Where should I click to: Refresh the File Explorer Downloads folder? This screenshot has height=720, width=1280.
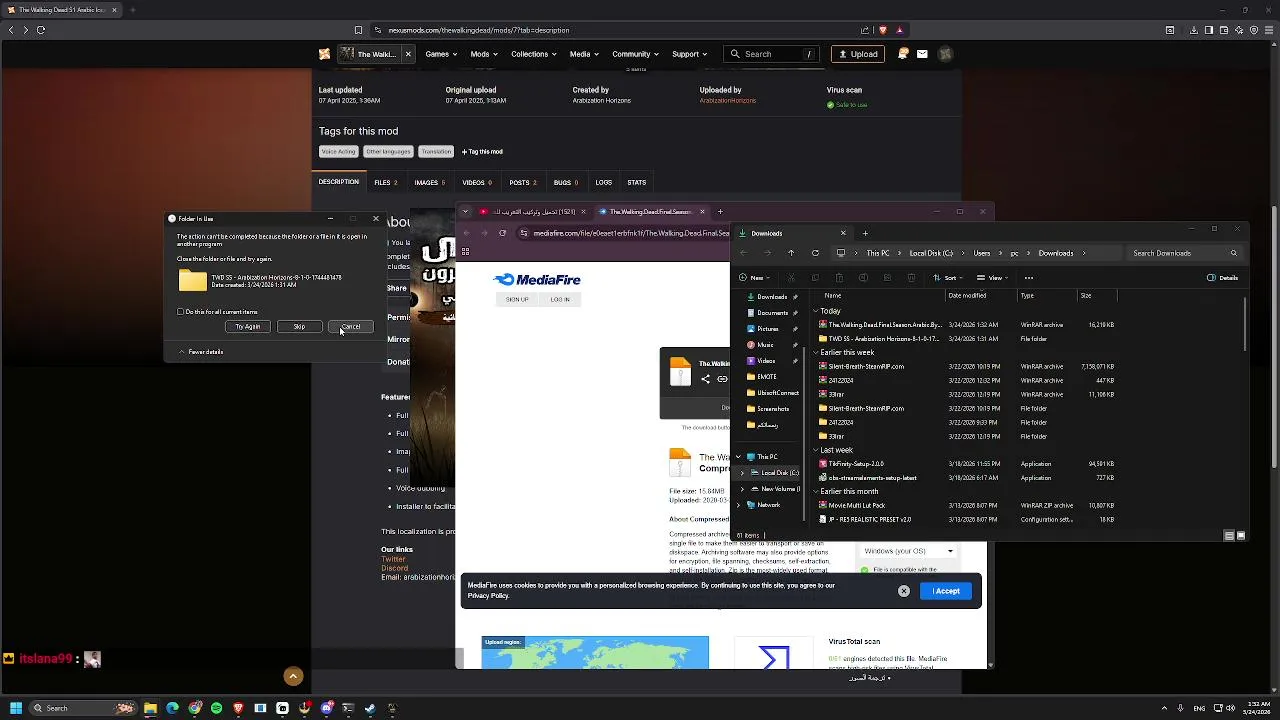point(815,253)
